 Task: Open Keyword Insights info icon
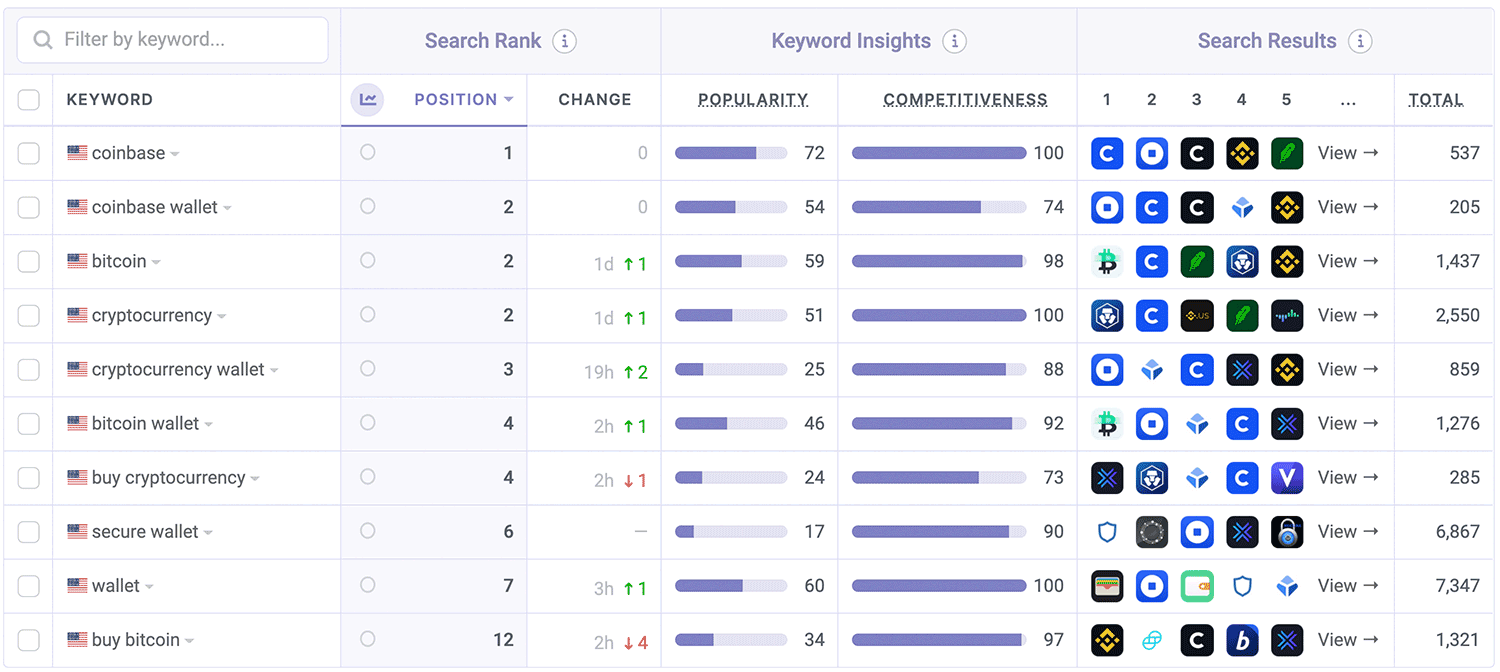point(955,41)
